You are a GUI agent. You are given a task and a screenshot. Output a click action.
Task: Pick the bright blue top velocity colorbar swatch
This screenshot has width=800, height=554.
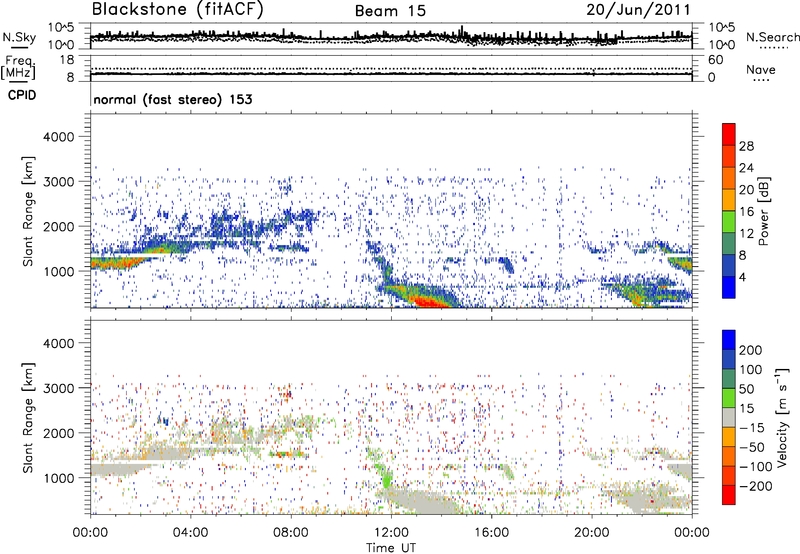[x=729, y=340]
